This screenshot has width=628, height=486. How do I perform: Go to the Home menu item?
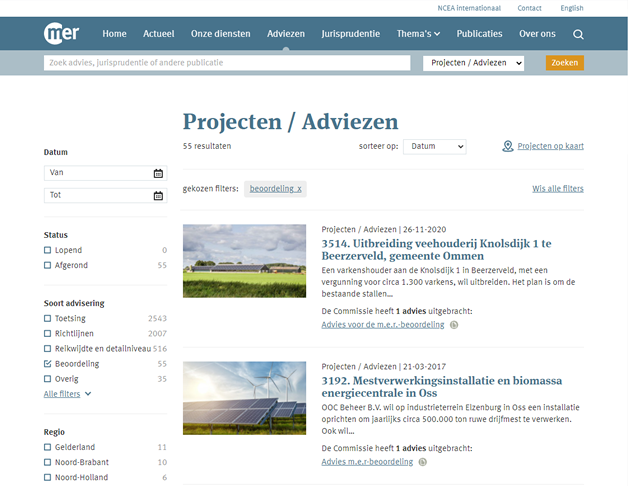pos(114,34)
